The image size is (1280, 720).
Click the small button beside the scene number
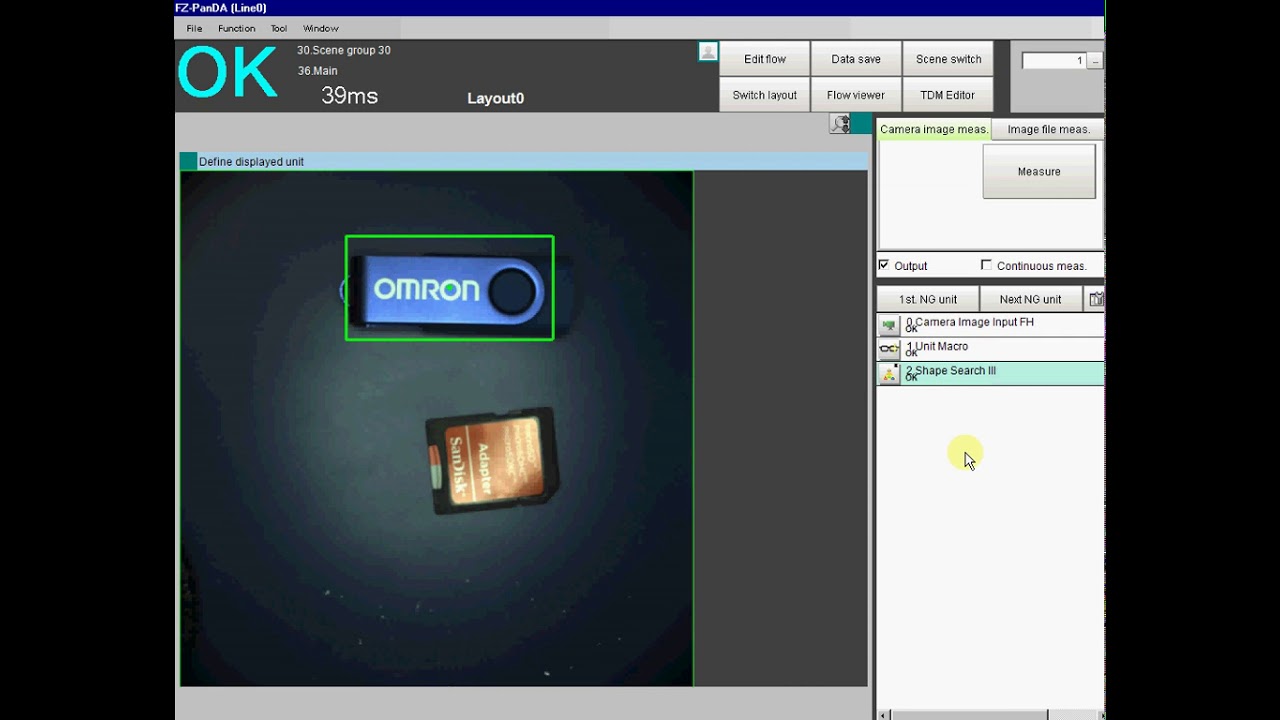1095,61
